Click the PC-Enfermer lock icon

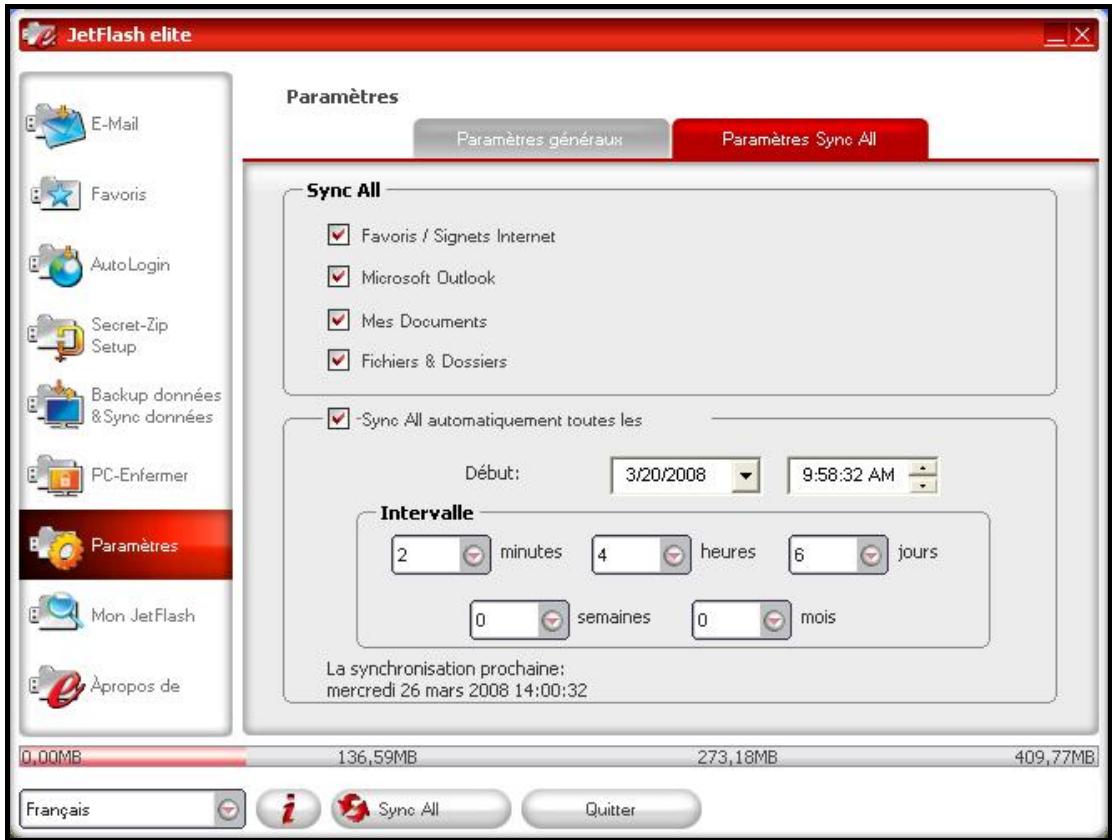click(x=56, y=475)
